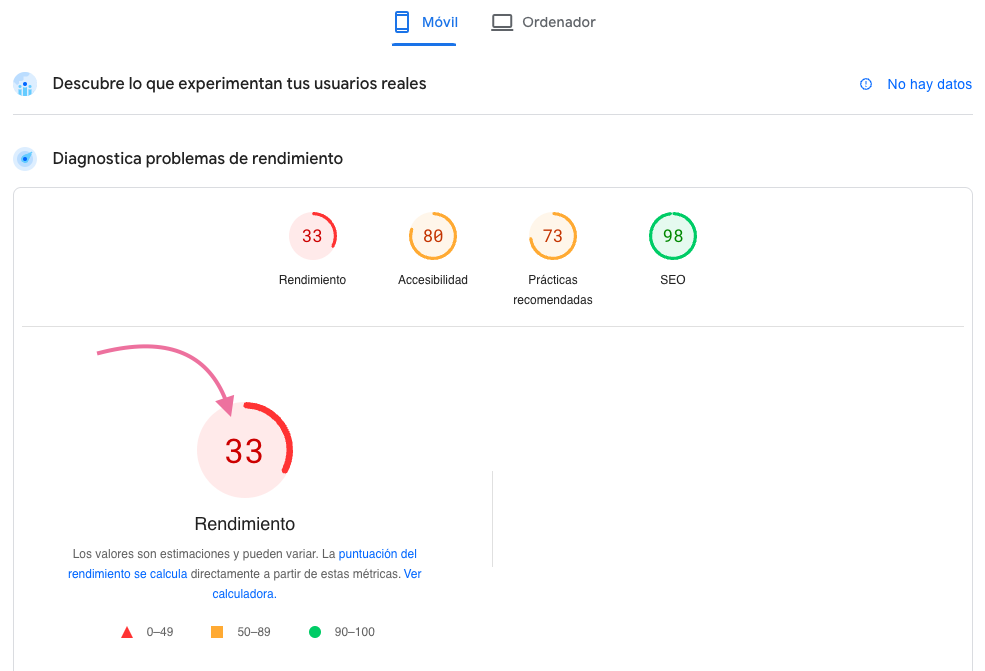Click the SEO gauge showing 98

click(672, 236)
